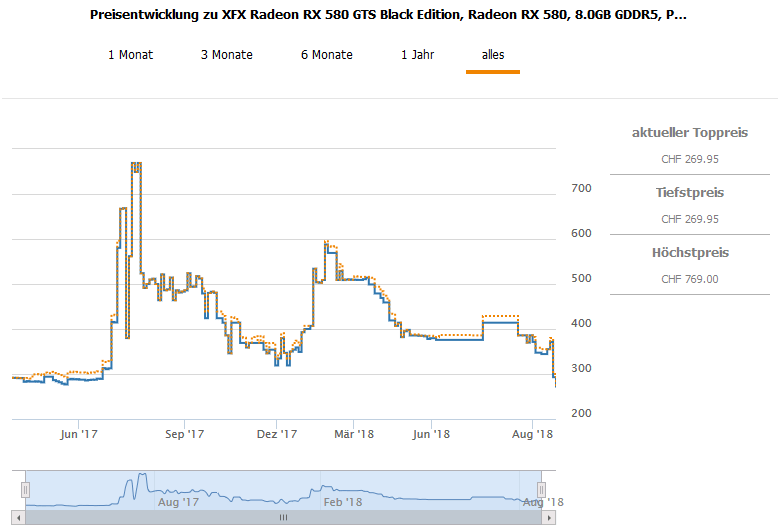Click the aktueller Toppreis heading
This screenshot has width=781, height=531.
click(690, 133)
